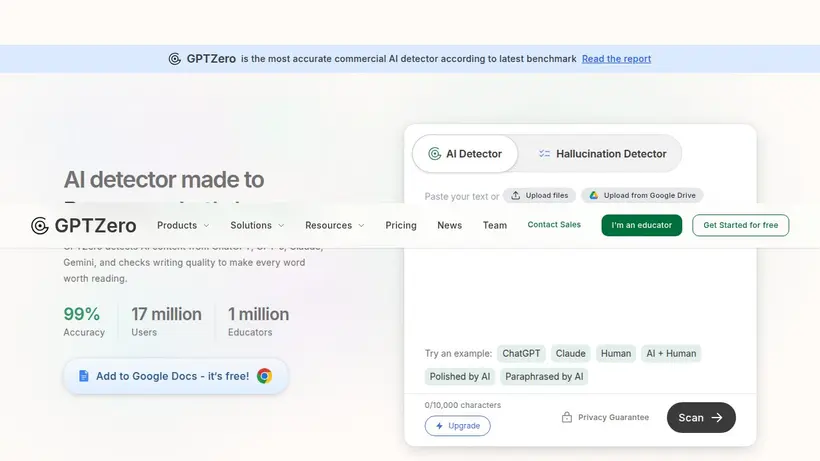Click the Hallucination Detector checklist icon
Image resolution: width=820 pixels, height=461 pixels.
point(544,154)
